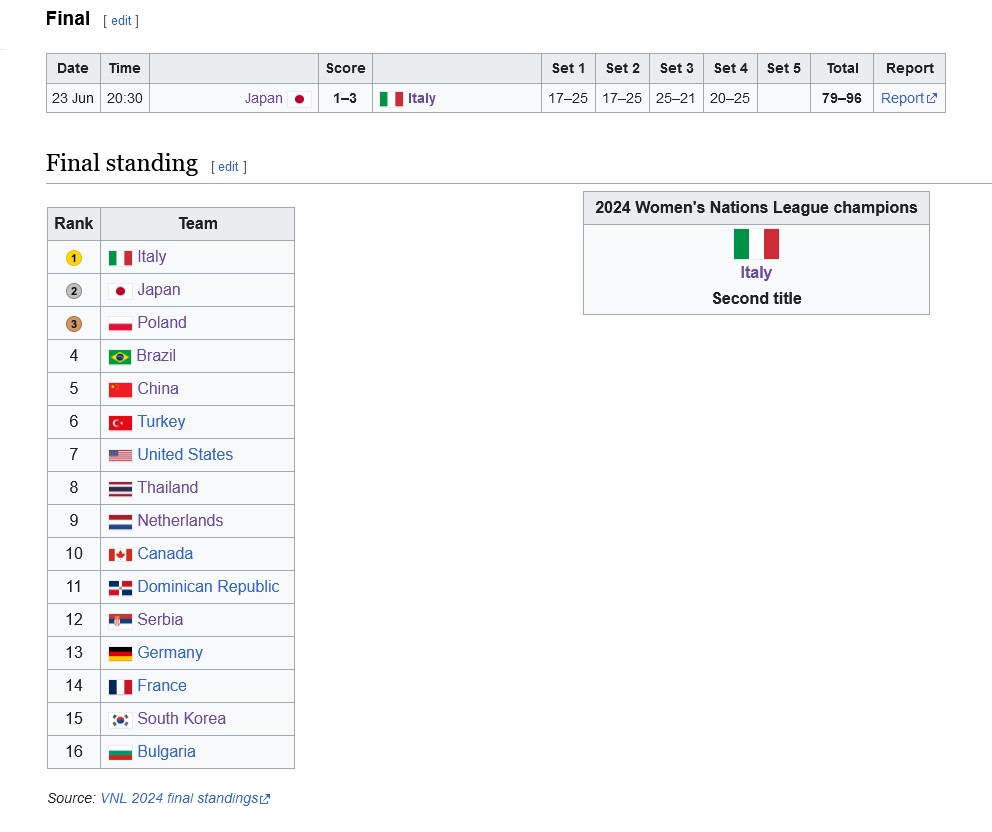
Task: Click the Serbia flag icon
Action: click(120, 621)
